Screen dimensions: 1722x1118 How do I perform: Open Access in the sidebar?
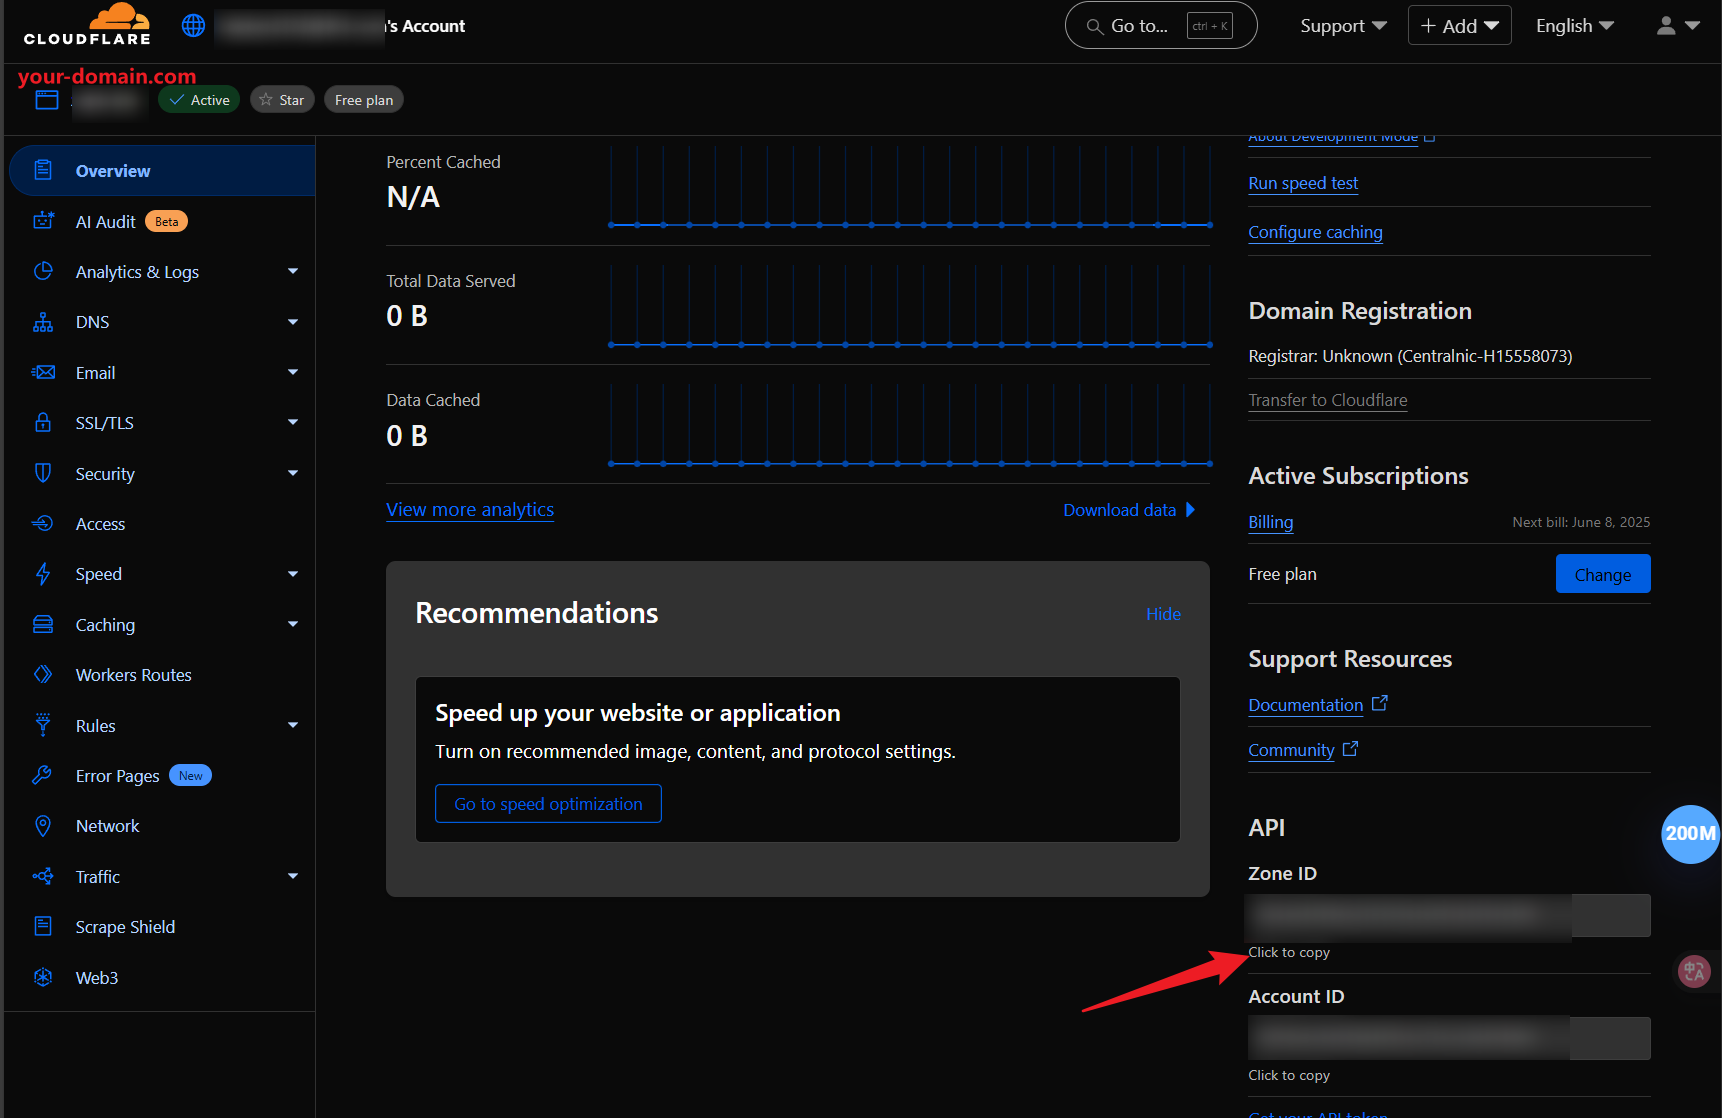pyautogui.click(x=162, y=523)
